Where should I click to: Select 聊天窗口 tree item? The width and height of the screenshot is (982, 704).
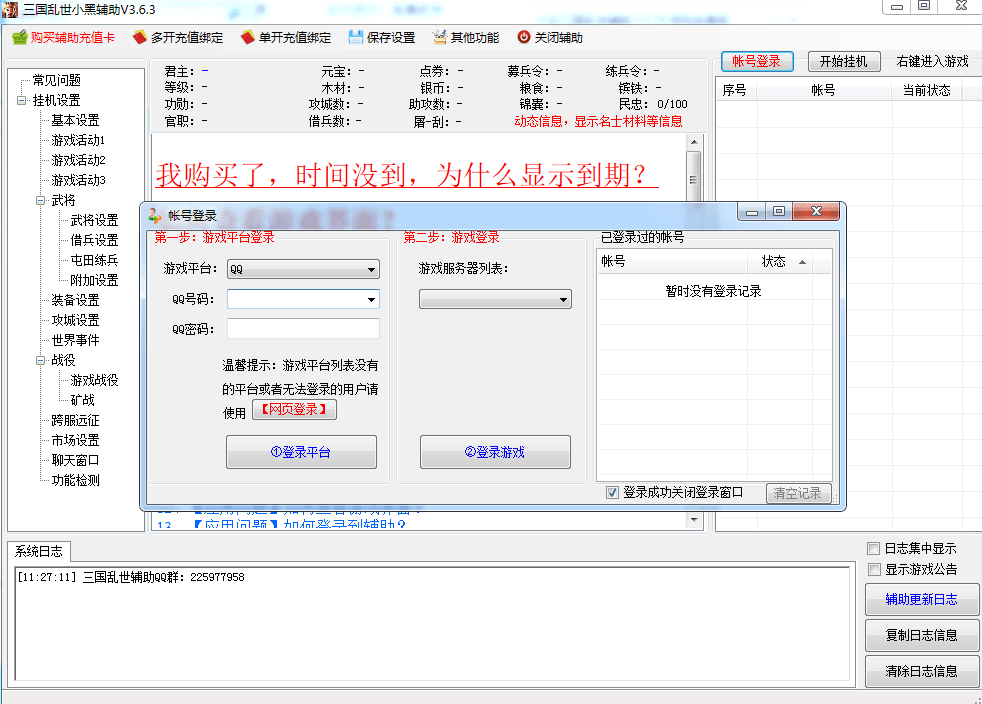[75, 460]
